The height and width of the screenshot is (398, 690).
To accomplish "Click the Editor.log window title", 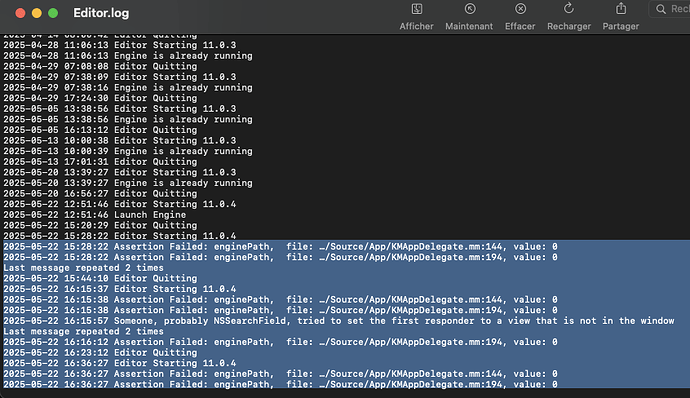I will point(101,13).
